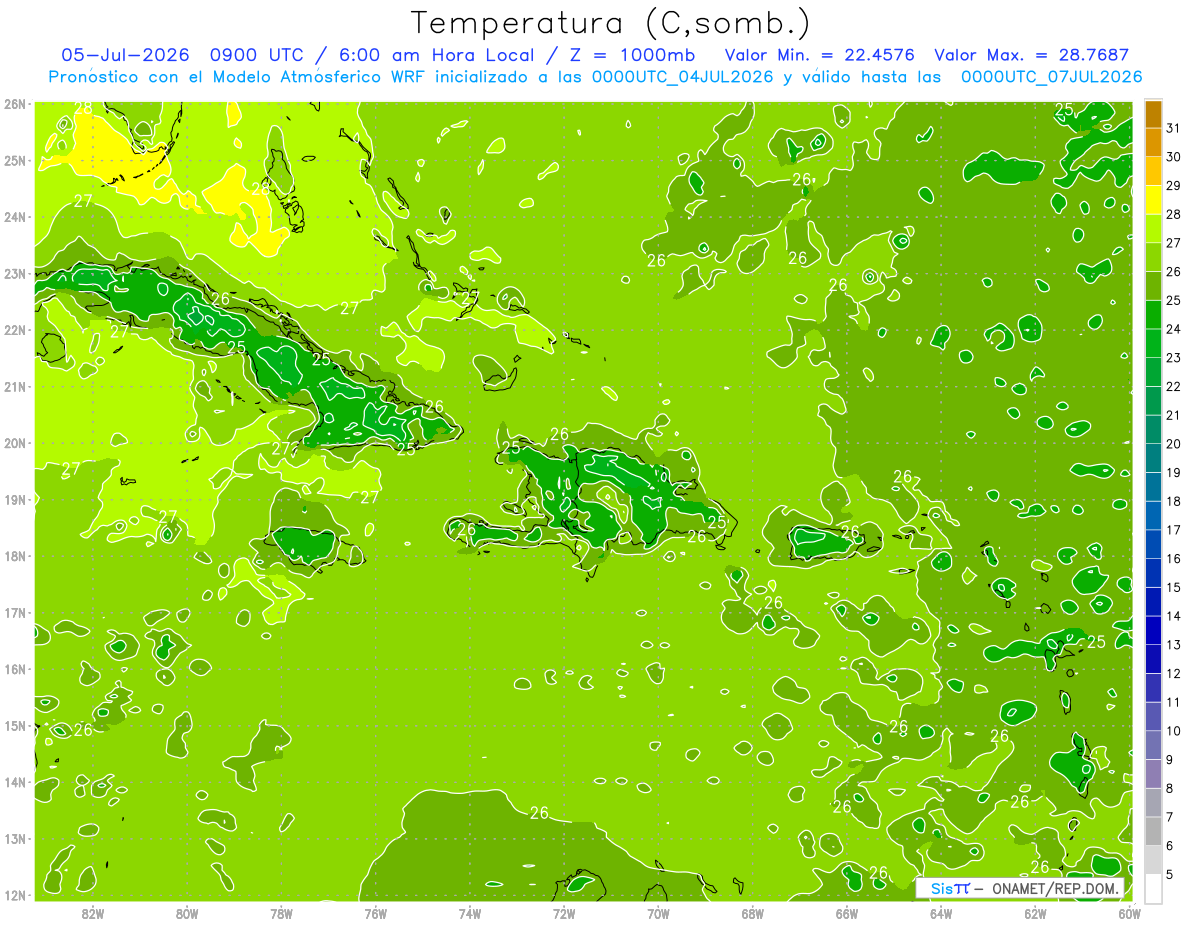Click longitude axis label "60W"
The image size is (1200, 927).
[1130, 913]
